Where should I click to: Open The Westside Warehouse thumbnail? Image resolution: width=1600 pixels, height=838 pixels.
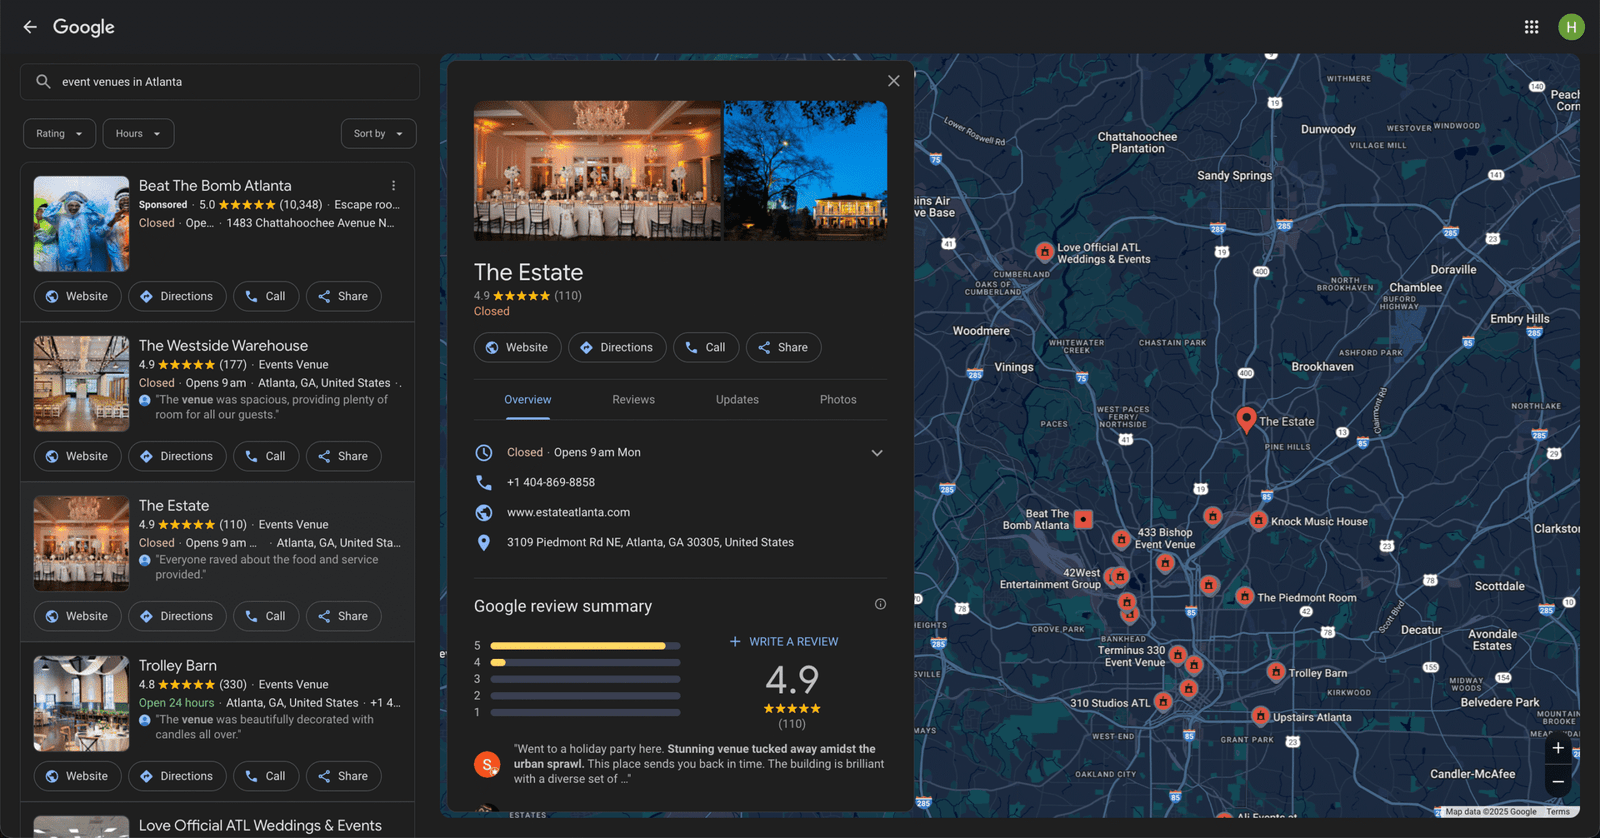82,384
